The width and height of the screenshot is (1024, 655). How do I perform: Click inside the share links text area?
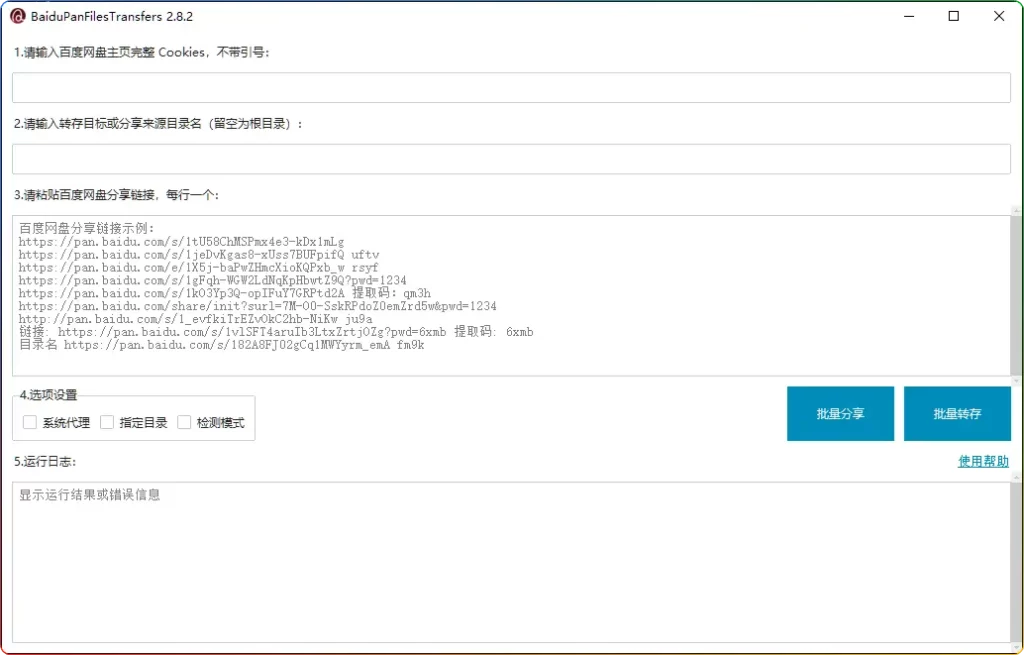click(x=511, y=296)
